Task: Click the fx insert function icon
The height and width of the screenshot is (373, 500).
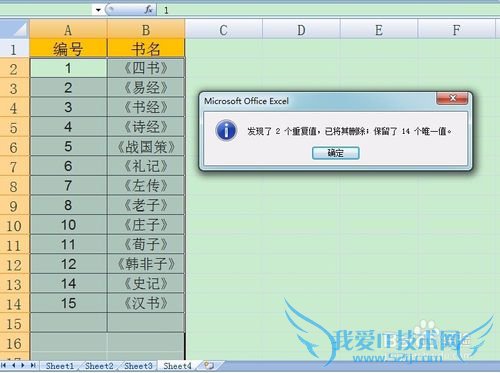Action: click(x=148, y=10)
